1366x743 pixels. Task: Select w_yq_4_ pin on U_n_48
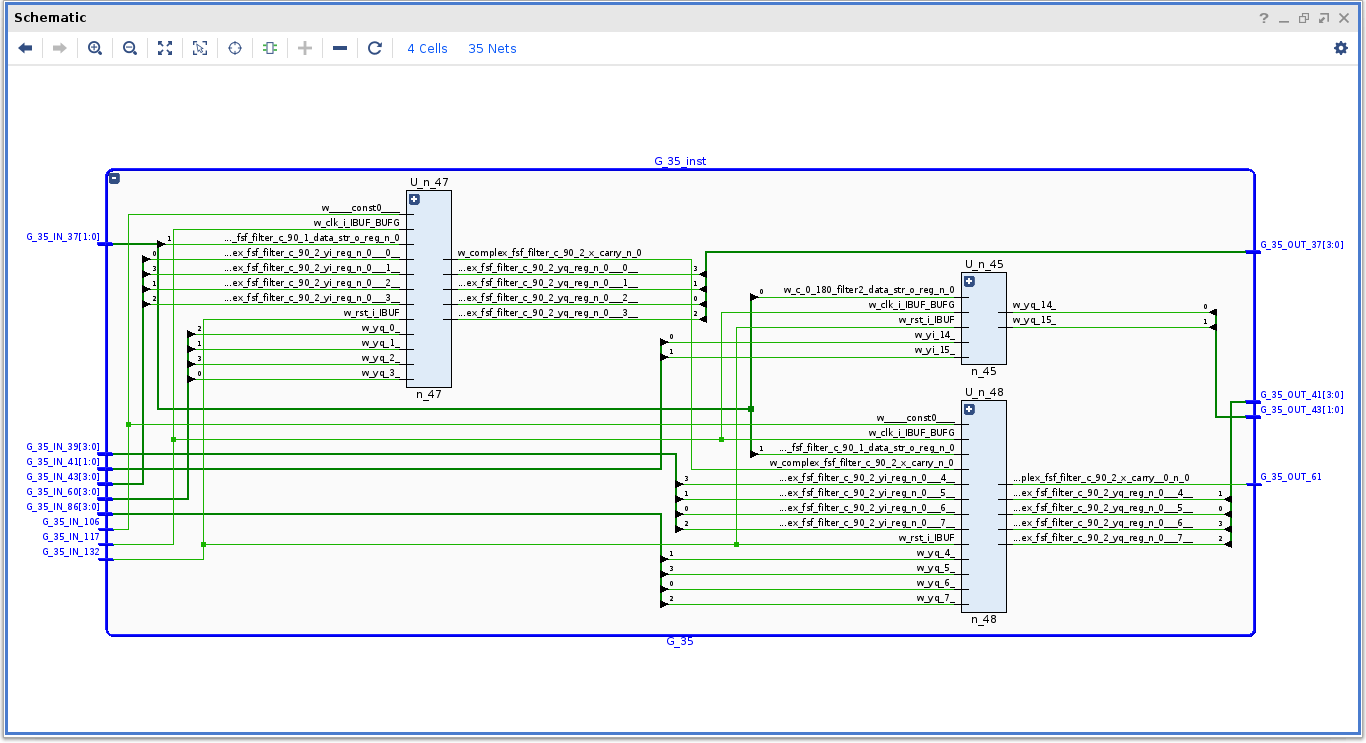click(935, 553)
